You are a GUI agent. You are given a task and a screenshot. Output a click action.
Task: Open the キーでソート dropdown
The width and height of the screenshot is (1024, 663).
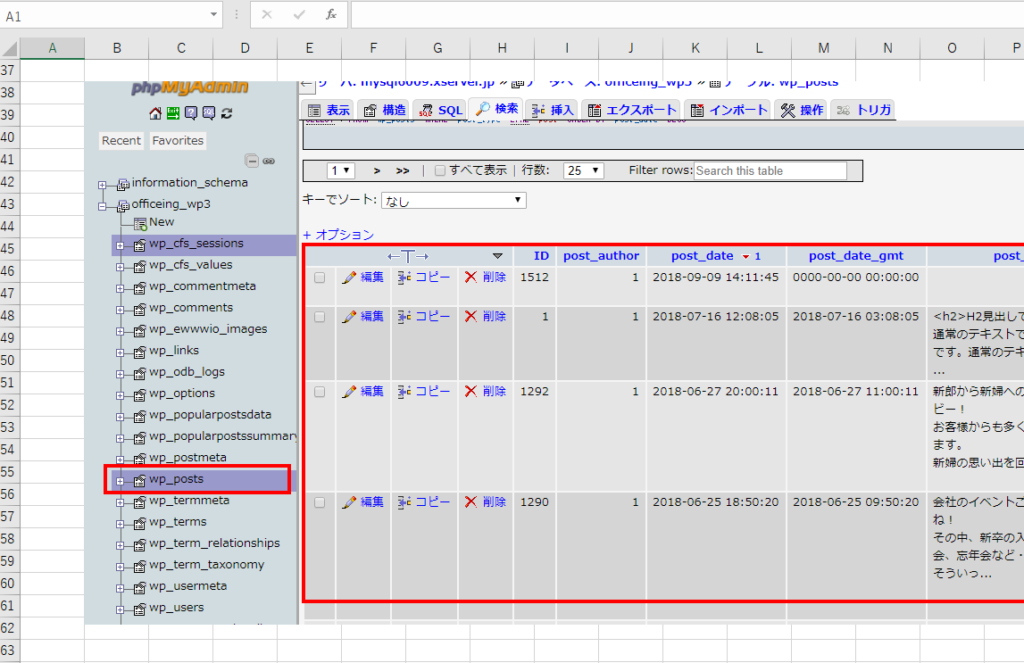pos(454,201)
